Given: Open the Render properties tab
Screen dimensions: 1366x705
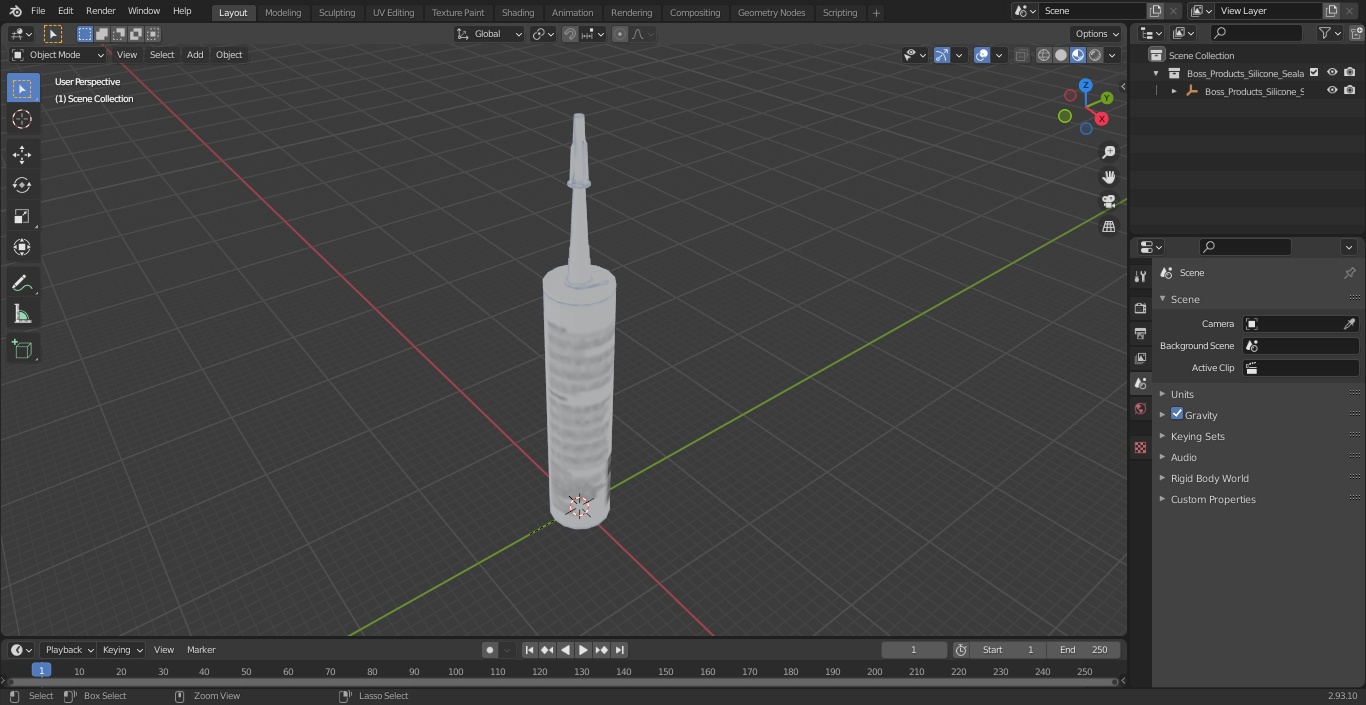Looking at the screenshot, I should [1140, 308].
